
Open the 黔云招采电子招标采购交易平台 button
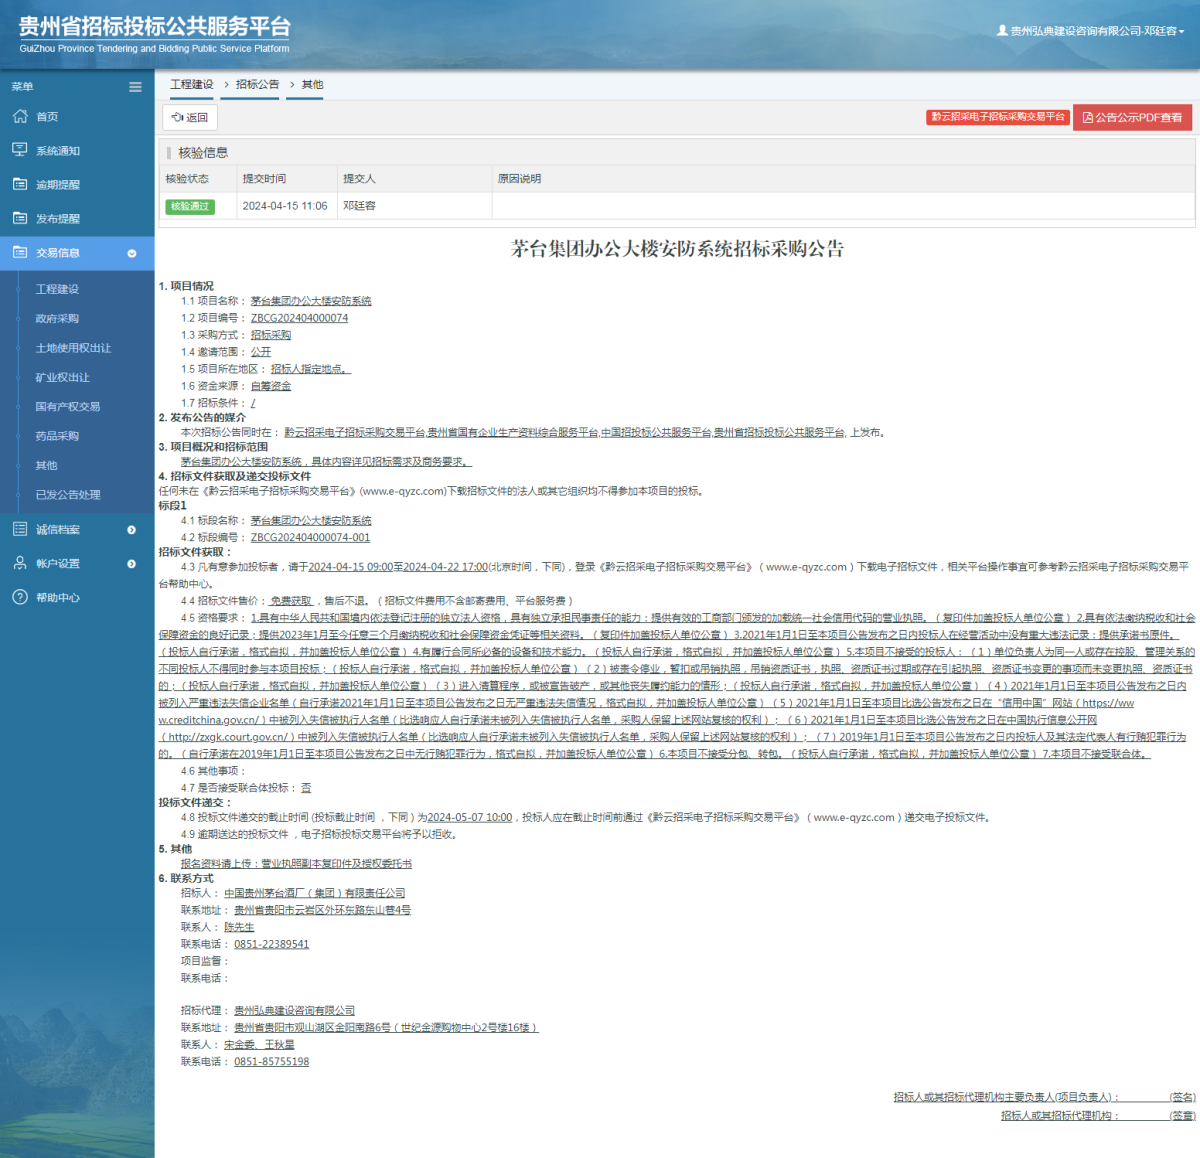point(997,117)
